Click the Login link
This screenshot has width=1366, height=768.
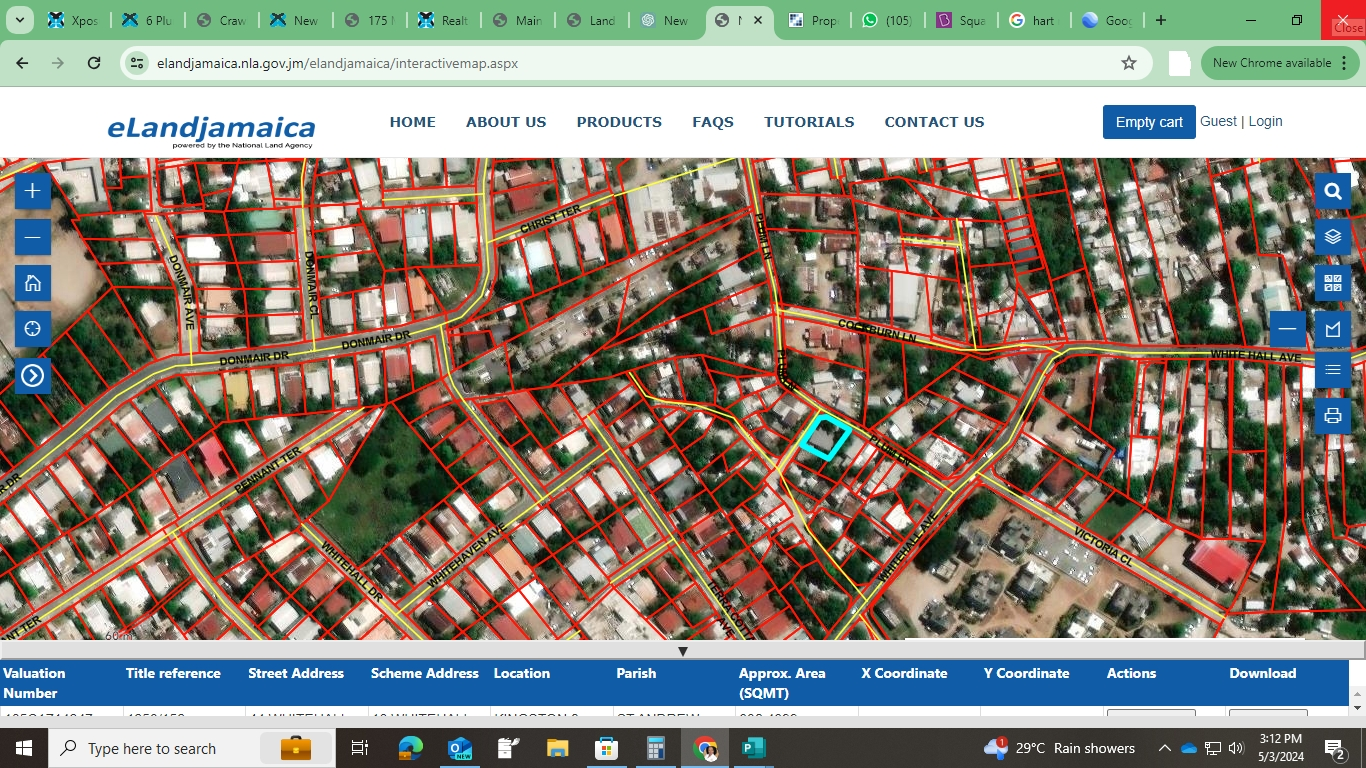[x=1265, y=121]
